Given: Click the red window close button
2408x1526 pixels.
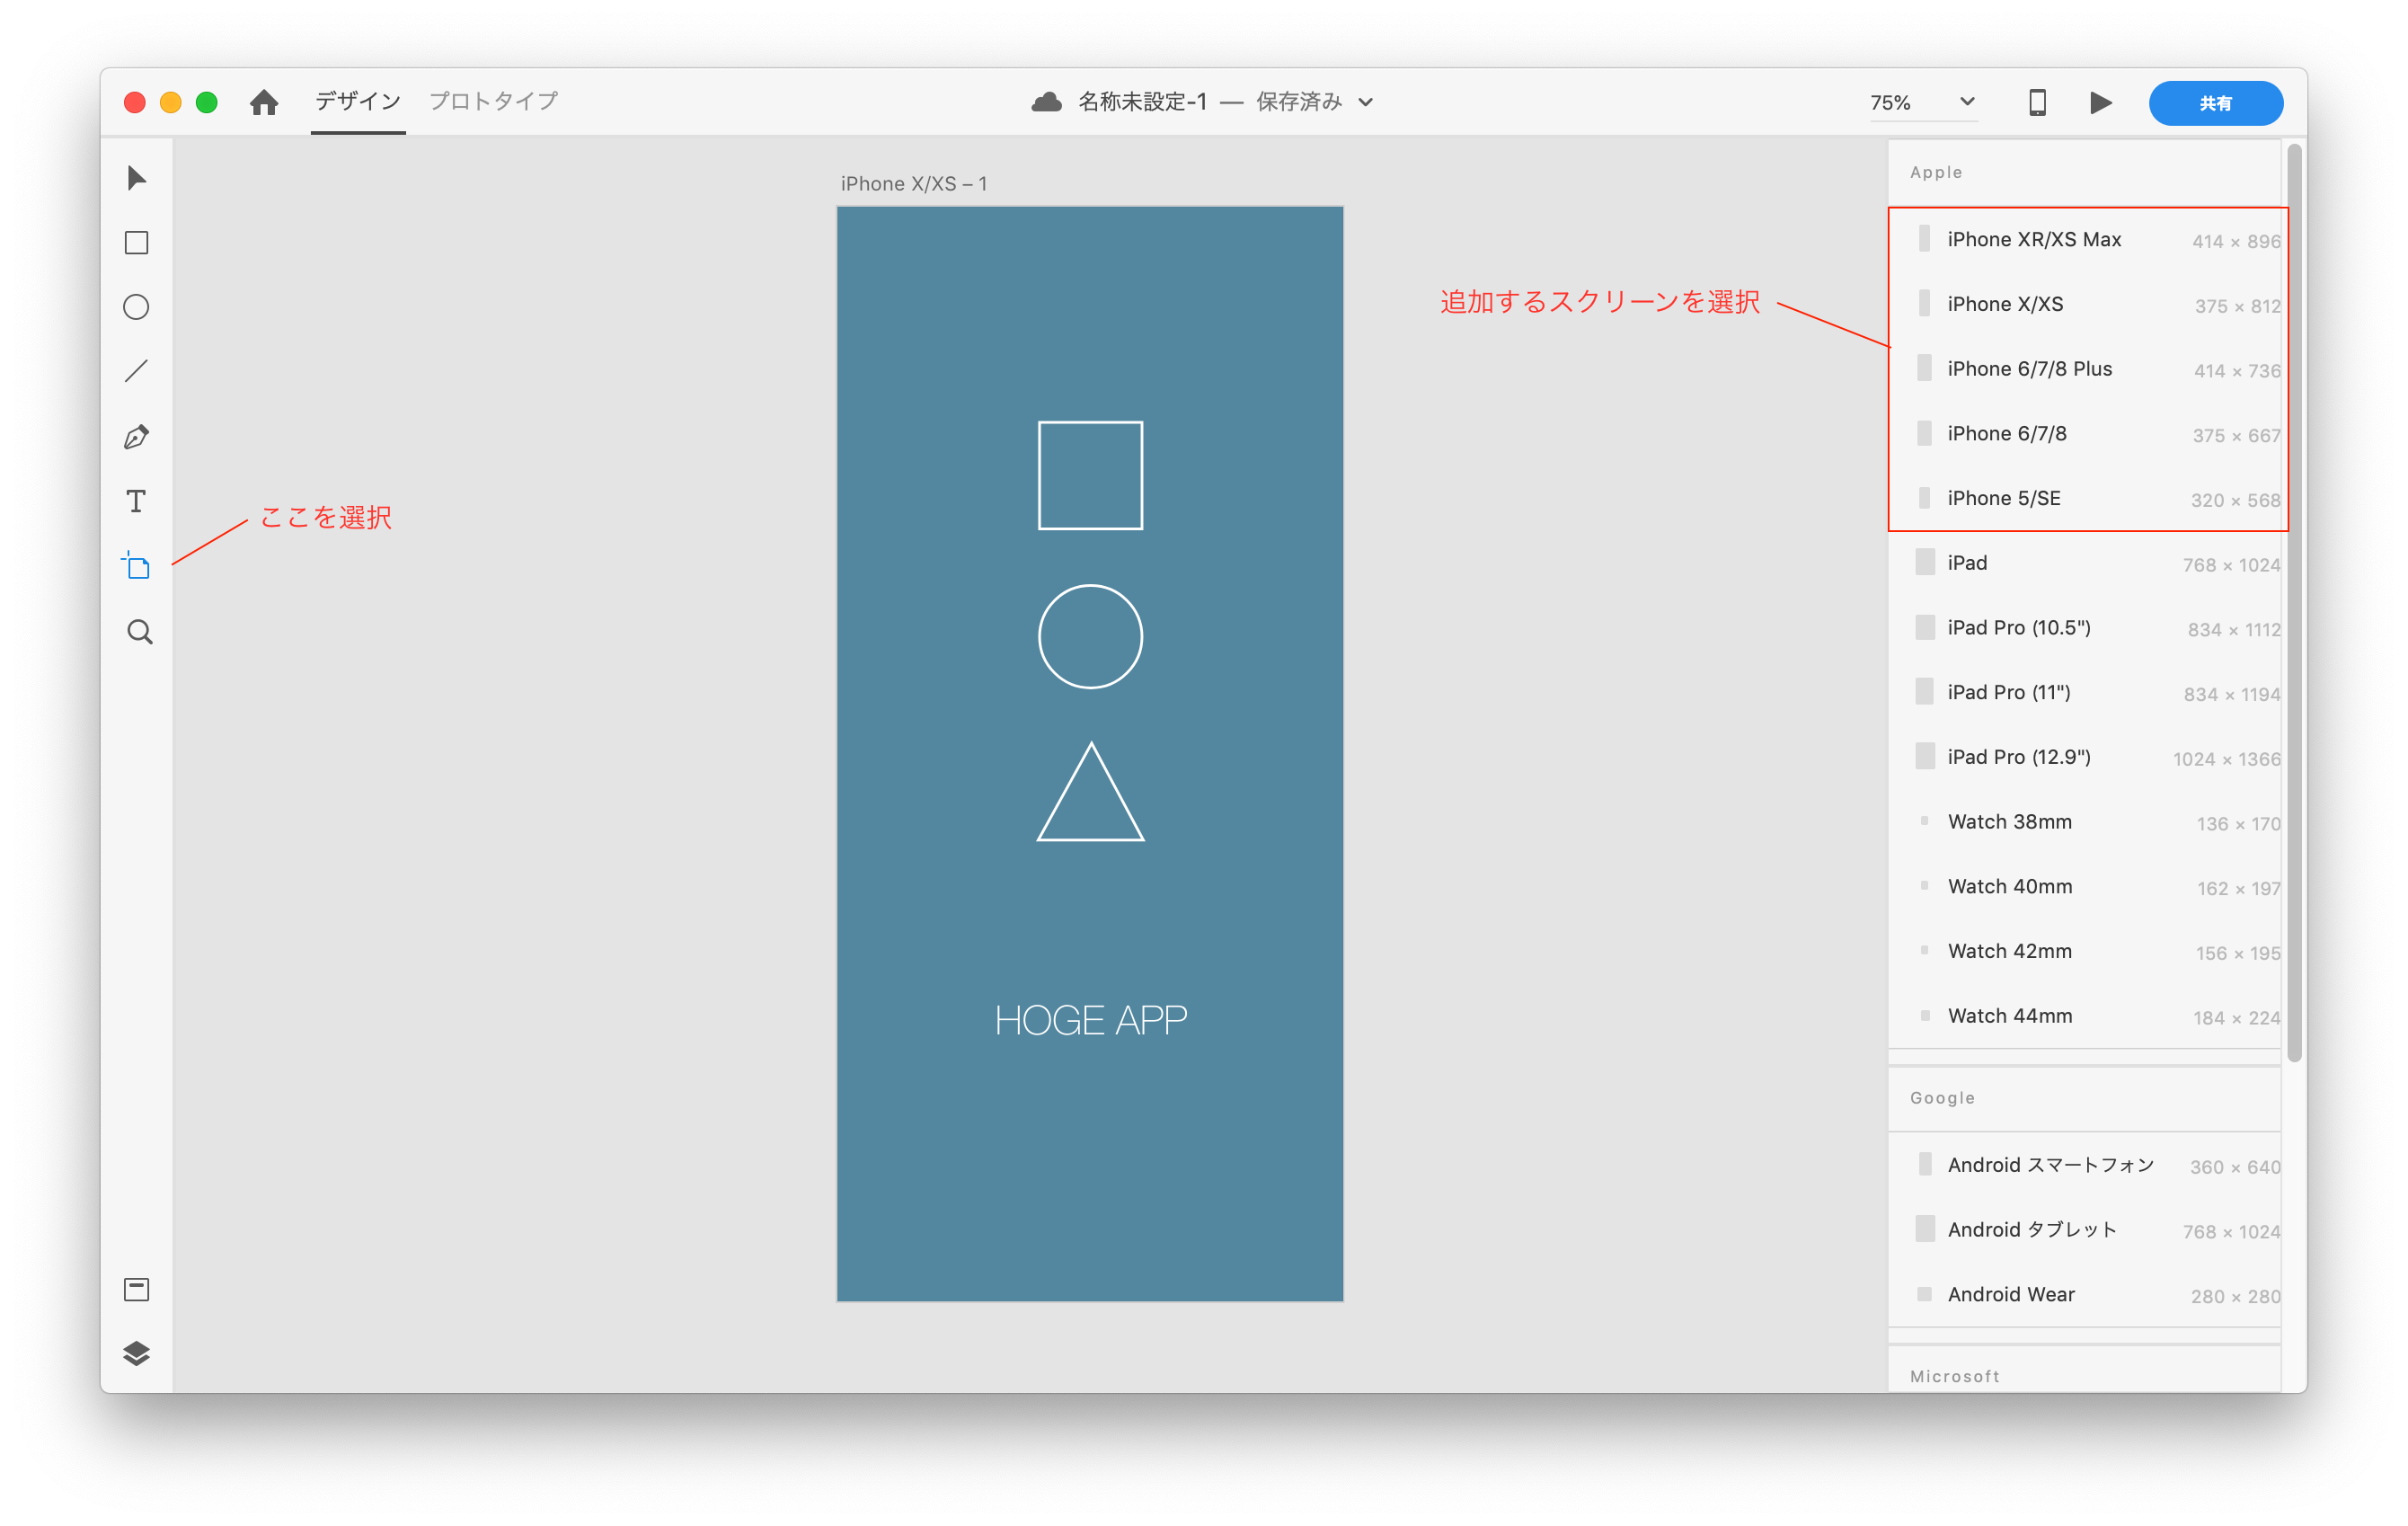Looking at the screenshot, I should 135,102.
